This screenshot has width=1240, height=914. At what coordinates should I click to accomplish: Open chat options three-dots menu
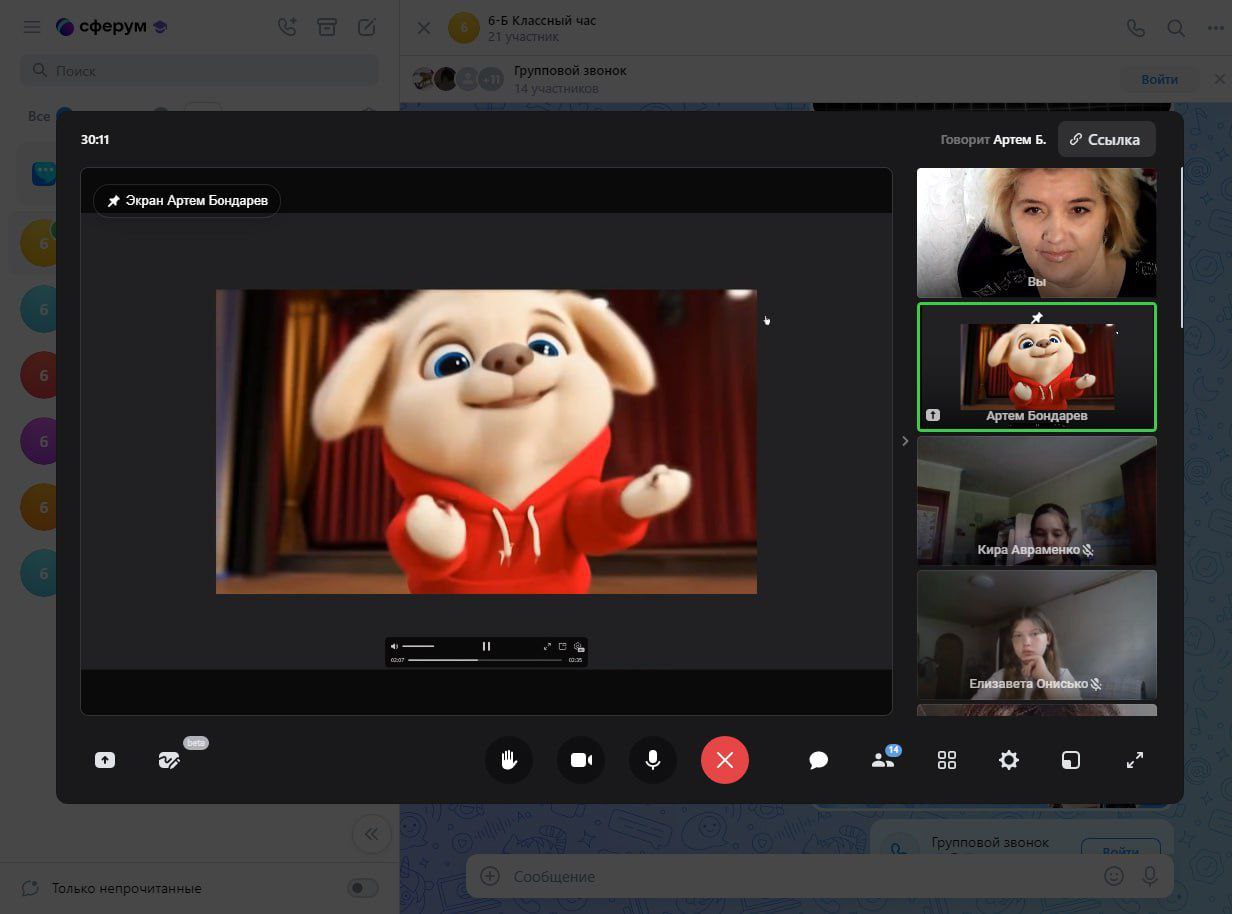(x=1216, y=28)
